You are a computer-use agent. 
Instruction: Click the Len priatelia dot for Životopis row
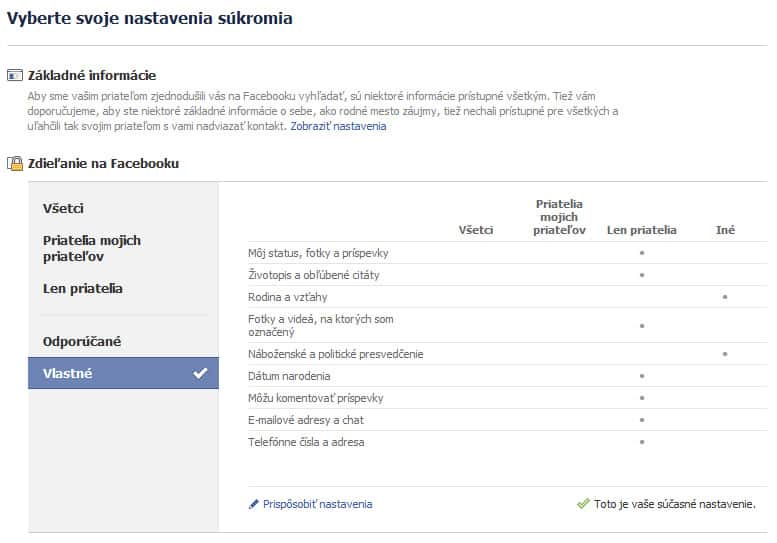642,274
